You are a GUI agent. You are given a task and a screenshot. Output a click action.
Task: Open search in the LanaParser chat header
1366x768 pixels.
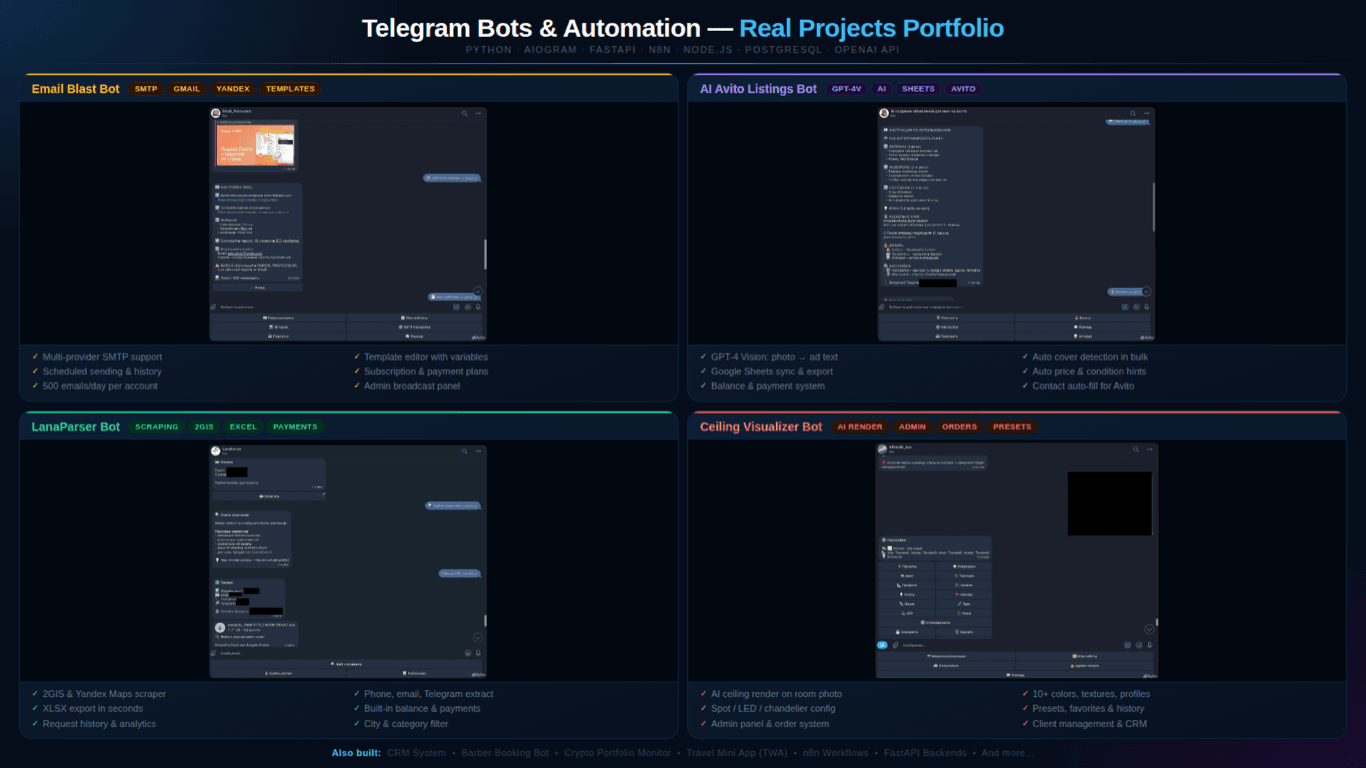(x=465, y=451)
